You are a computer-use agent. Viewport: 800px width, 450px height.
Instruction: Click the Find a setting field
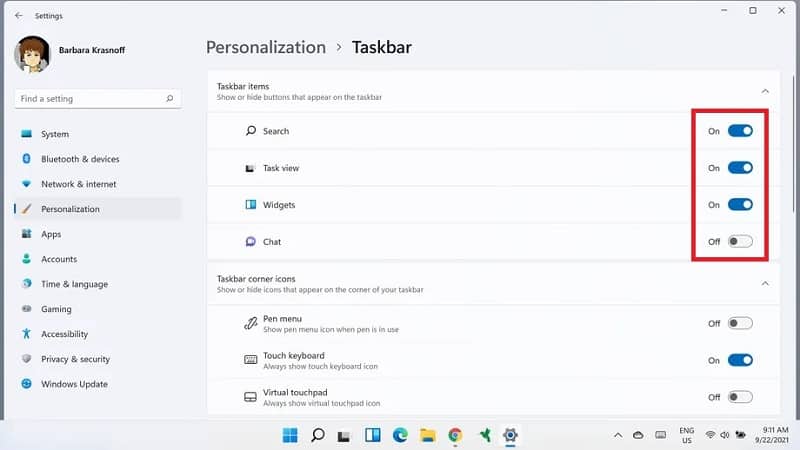[x=97, y=98]
